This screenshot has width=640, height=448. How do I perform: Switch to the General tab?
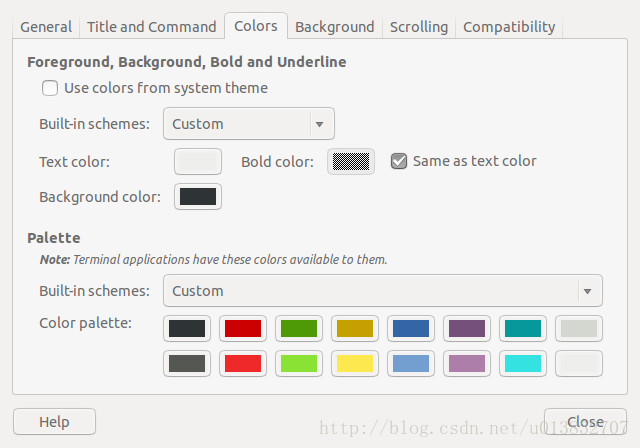click(46, 27)
